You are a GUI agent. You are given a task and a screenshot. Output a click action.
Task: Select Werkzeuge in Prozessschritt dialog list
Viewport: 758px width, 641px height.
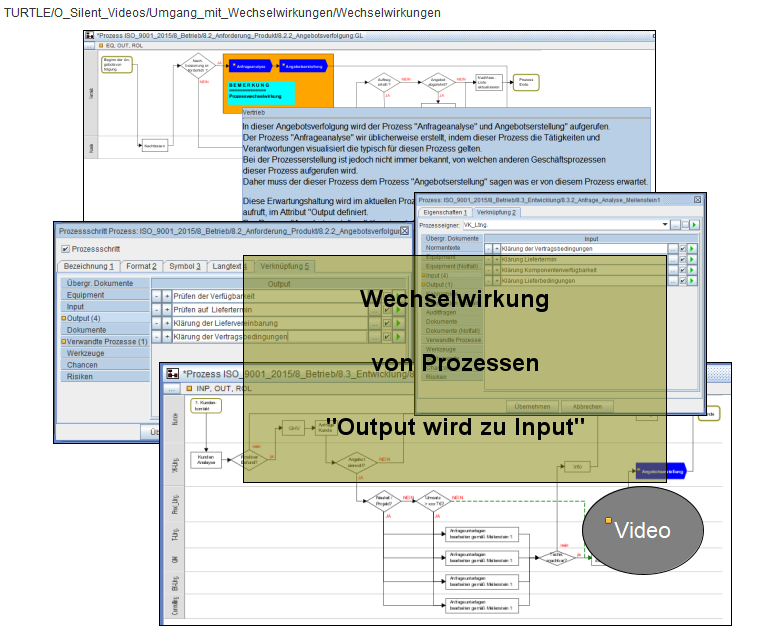105,353
